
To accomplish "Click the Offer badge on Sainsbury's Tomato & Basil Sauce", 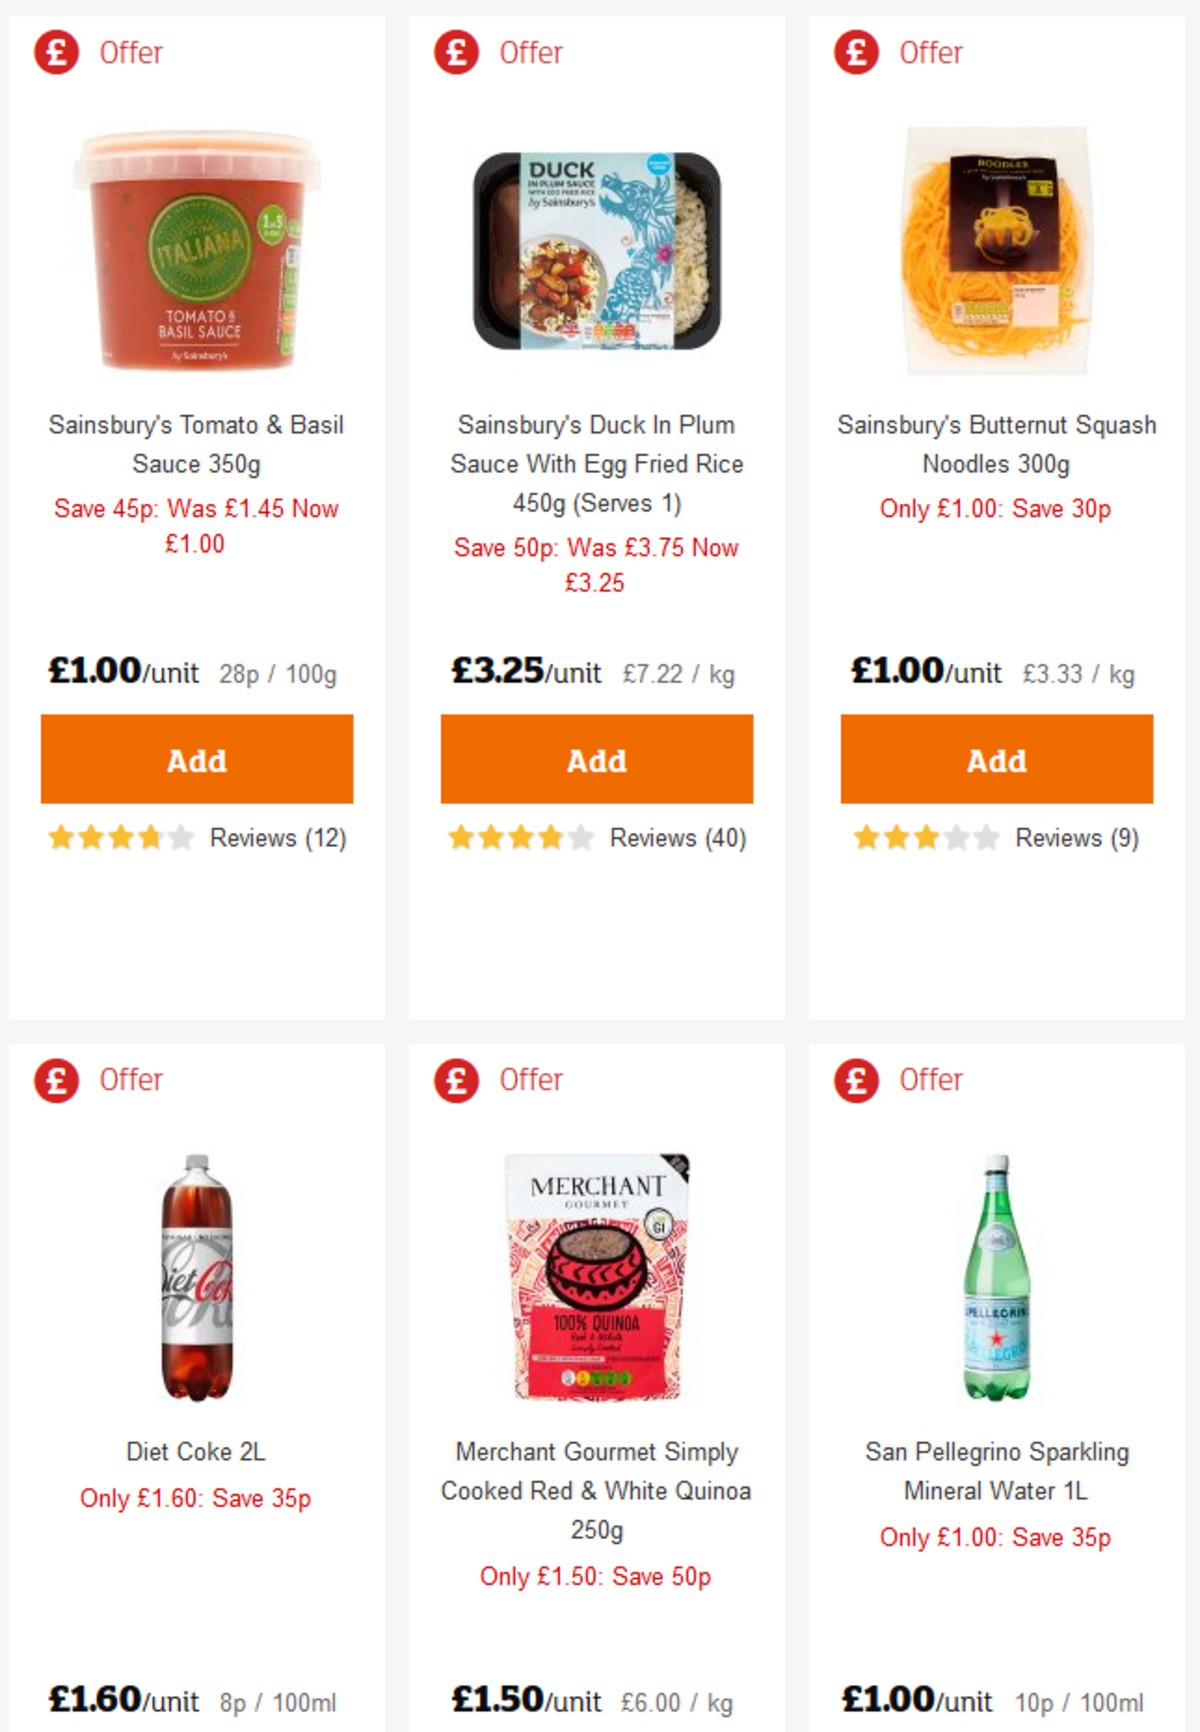I will [97, 52].
